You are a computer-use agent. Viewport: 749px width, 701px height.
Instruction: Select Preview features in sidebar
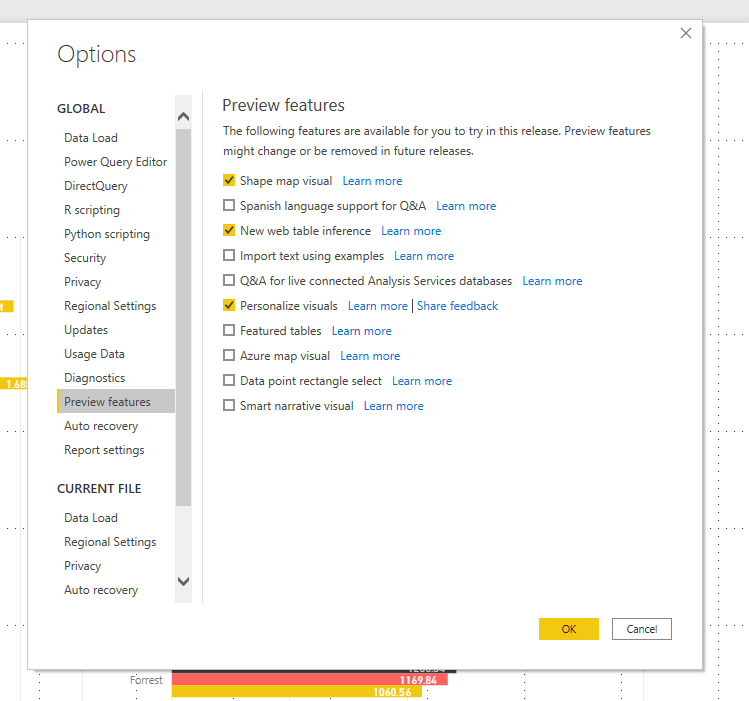tap(116, 402)
